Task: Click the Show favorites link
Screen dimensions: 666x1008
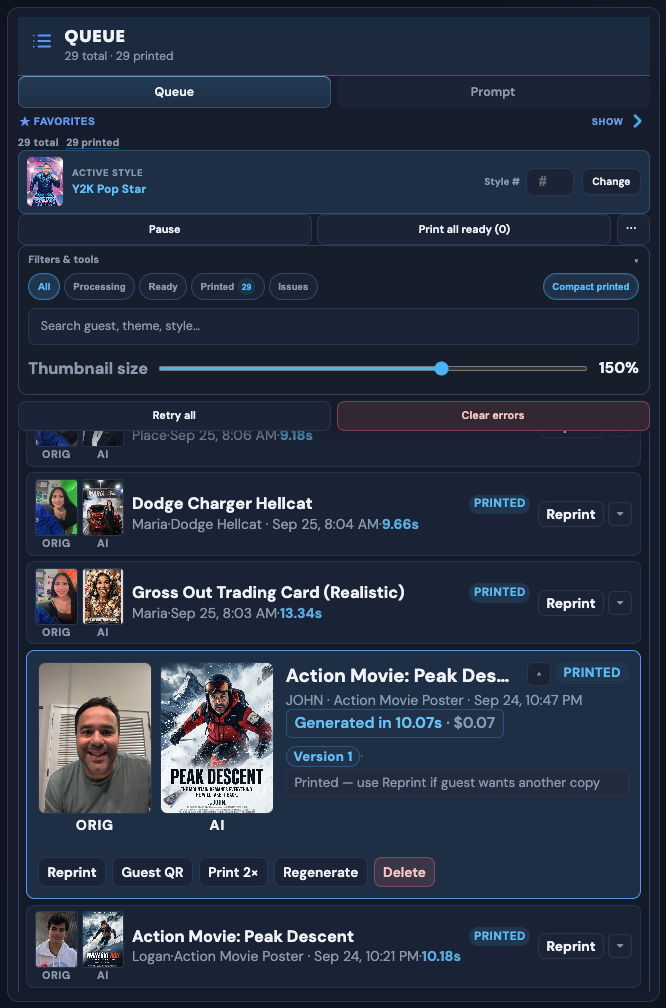Action: (607, 122)
